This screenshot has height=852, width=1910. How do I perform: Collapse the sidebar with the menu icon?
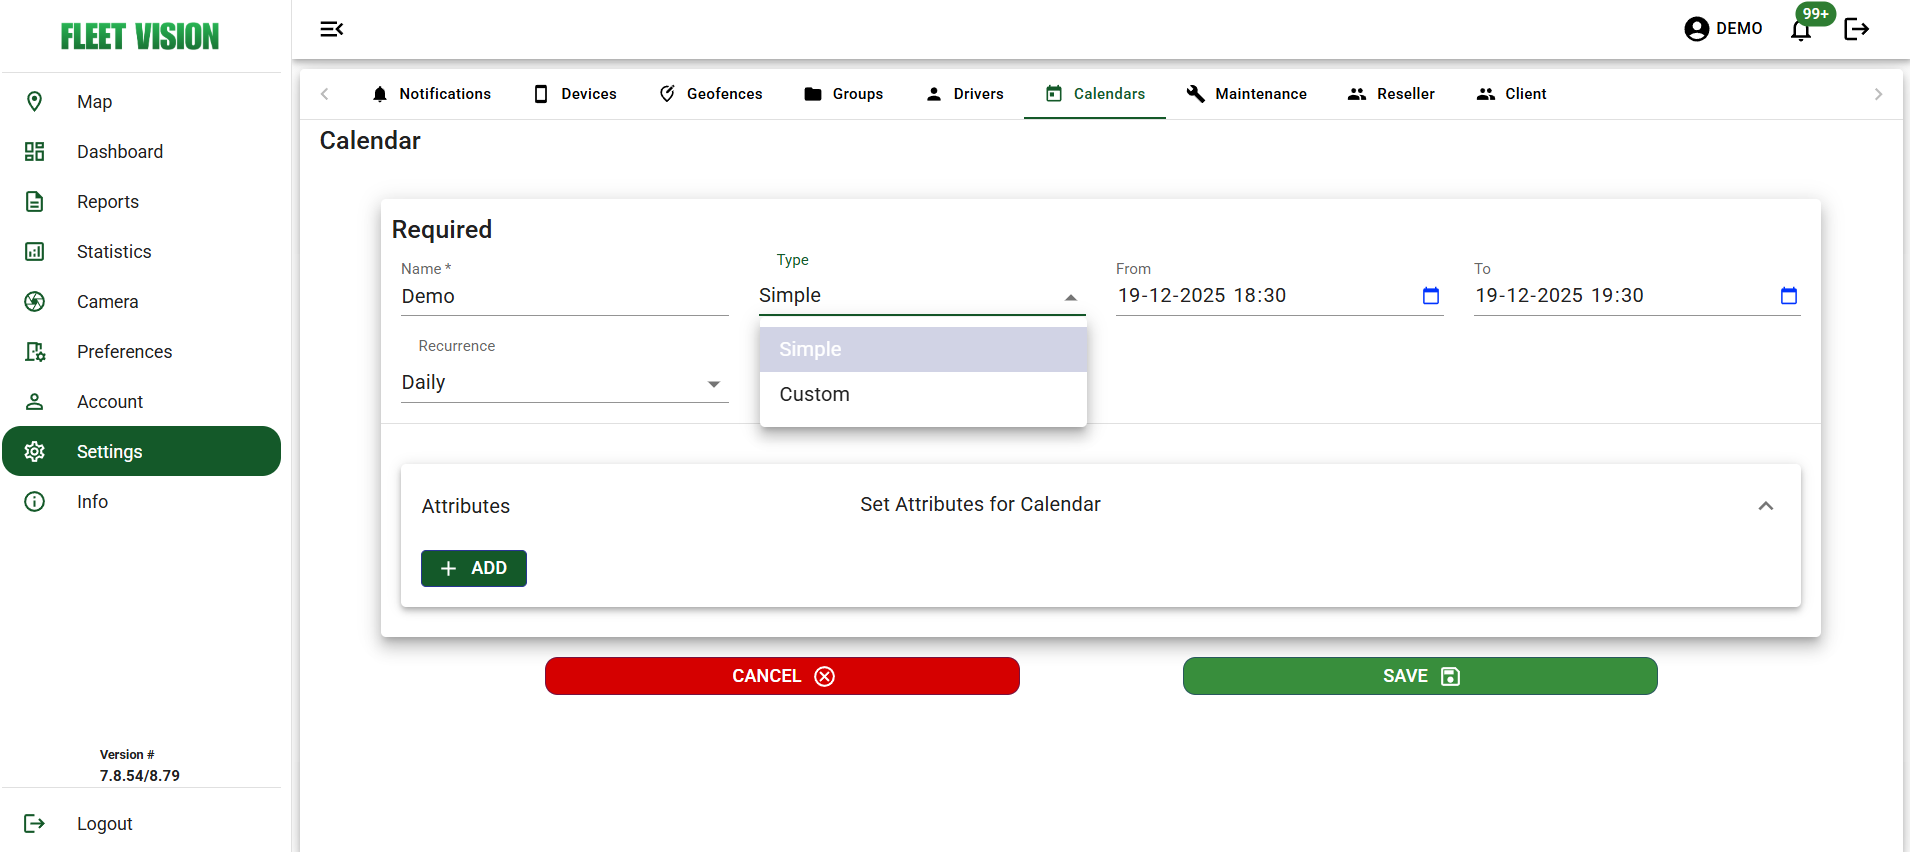(x=332, y=29)
